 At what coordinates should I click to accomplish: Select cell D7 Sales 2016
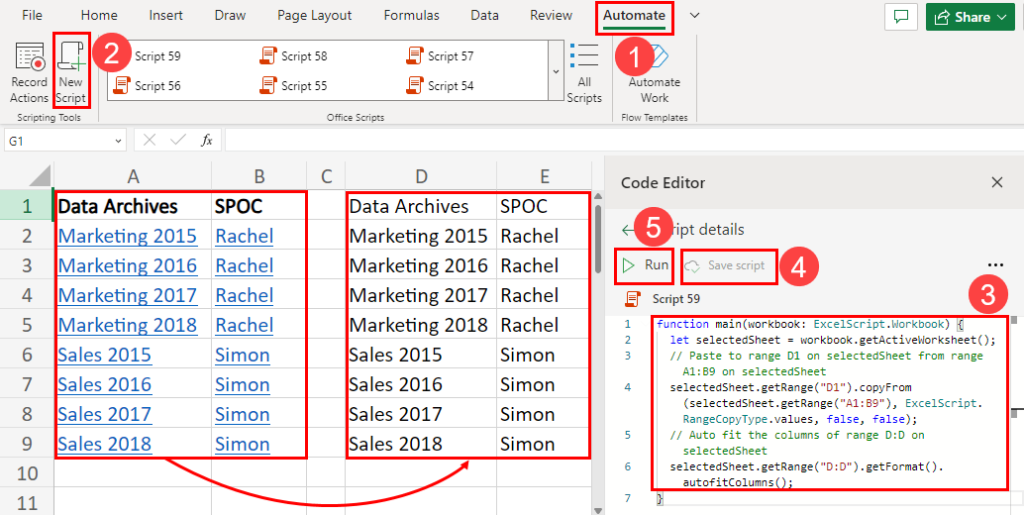pos(421,384)
